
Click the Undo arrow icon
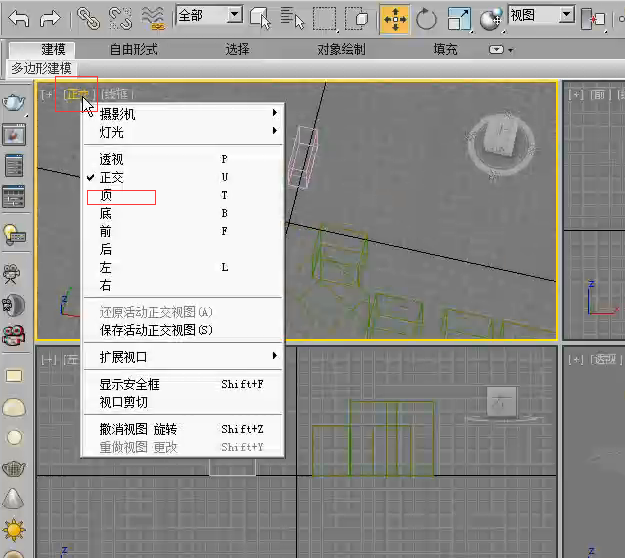pos(19,18)
